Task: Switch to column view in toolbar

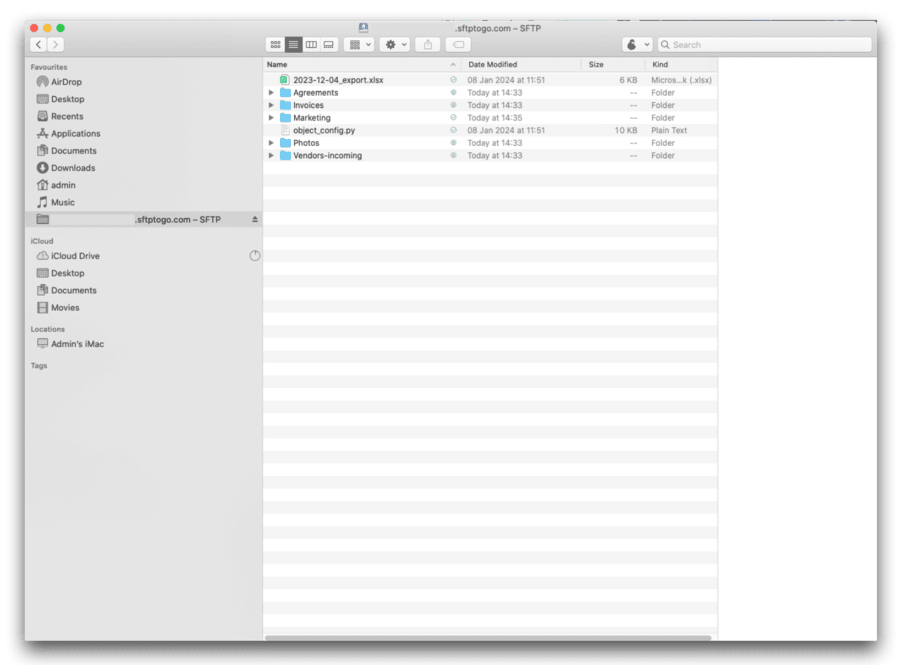Action: [311, 45]
